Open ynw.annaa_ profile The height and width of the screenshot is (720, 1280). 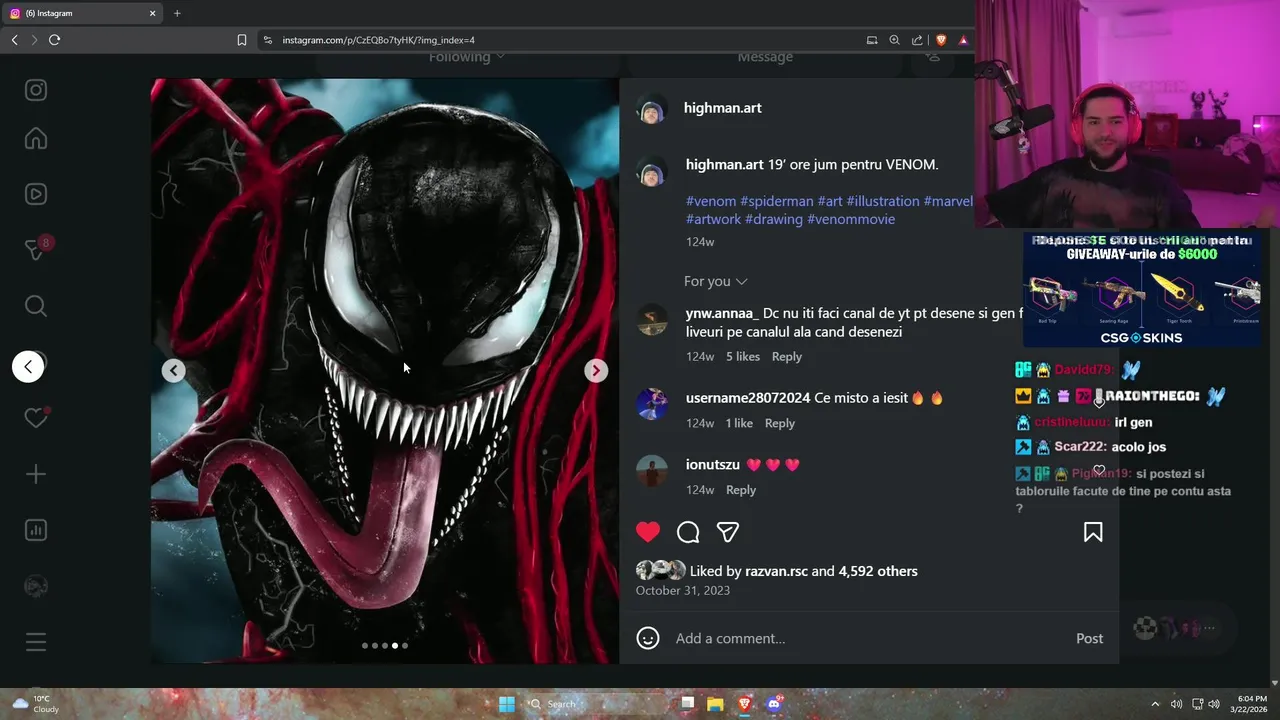[722, 313]
